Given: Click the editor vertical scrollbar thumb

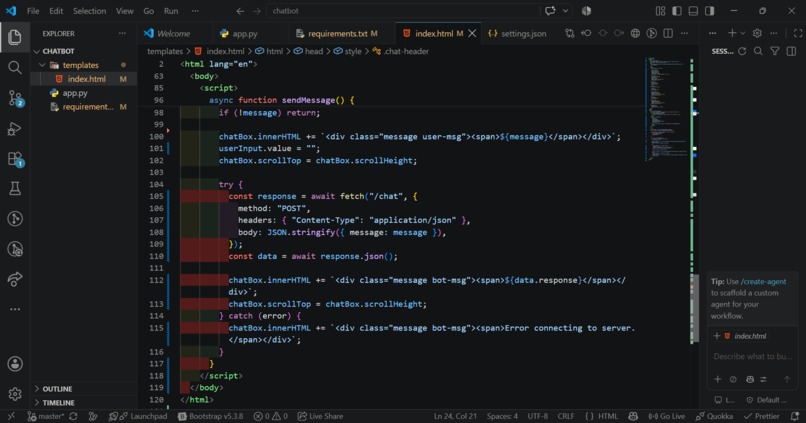Looking at the screenshot, I should 694,308.
